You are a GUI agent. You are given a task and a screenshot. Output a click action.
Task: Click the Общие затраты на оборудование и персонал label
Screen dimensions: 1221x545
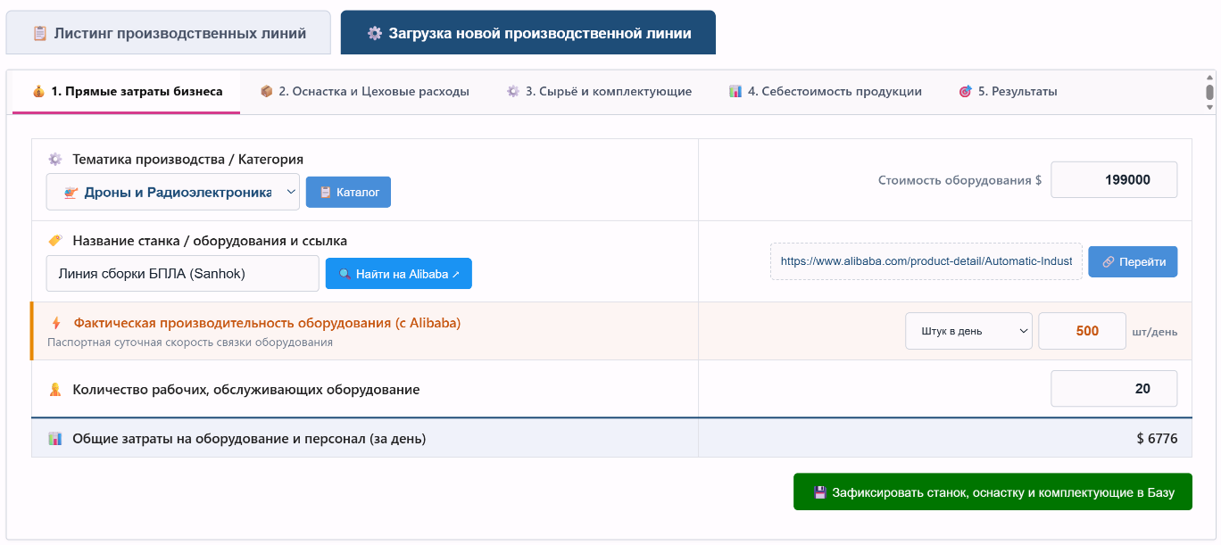249,438
